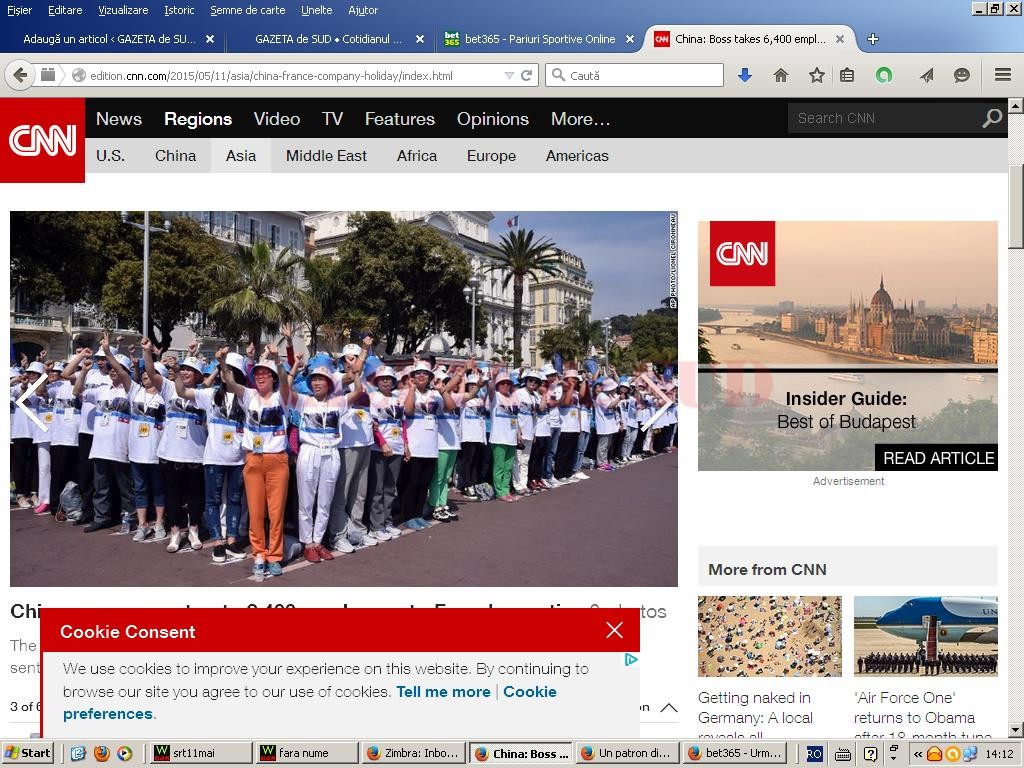This screenshot has height=768, width=1024.
Task: Open the Semne de carte menu
Action: pyautogui.click(x=248, y=10)
